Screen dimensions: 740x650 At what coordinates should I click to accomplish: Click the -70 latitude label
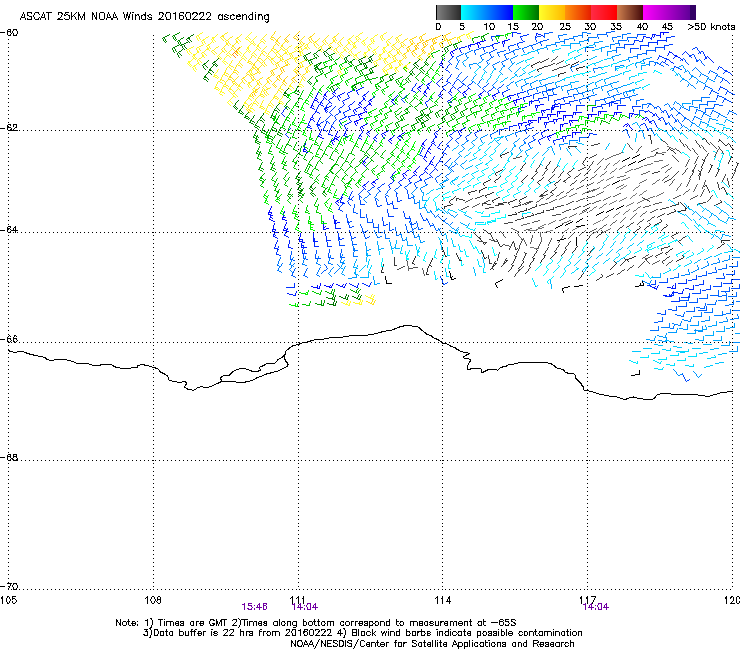click(10, 586)
